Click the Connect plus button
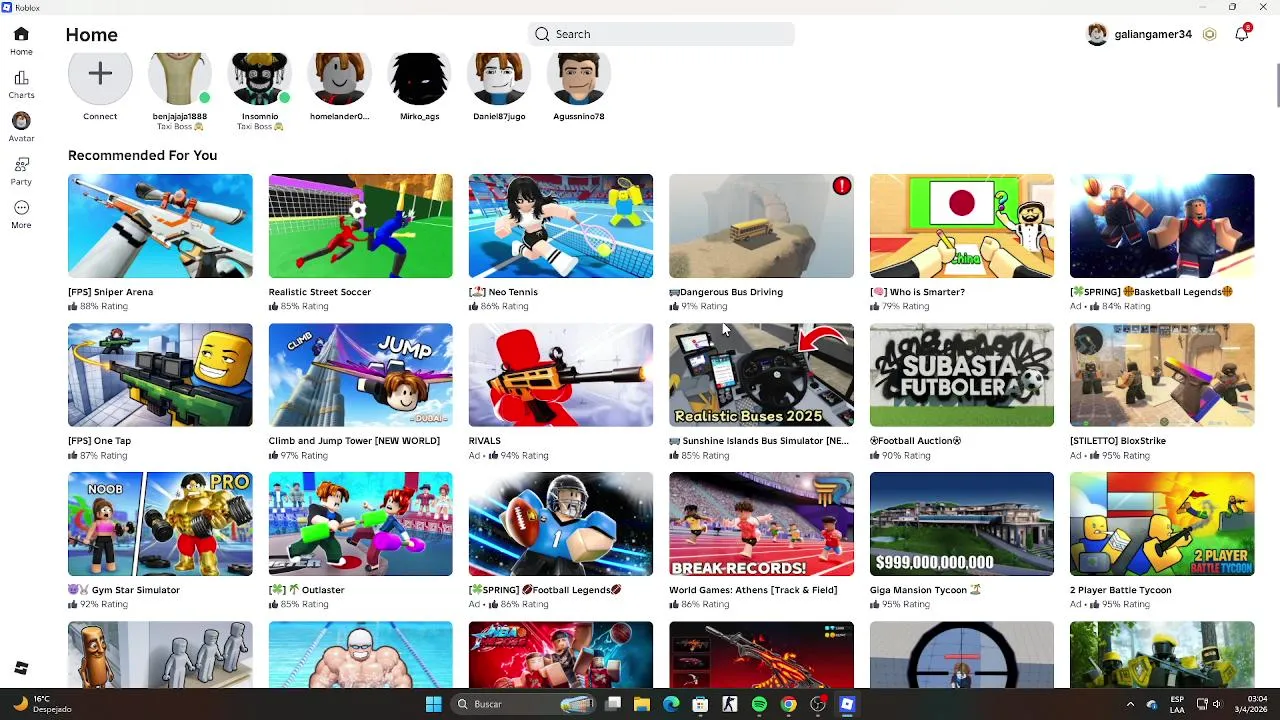The width and height of the screenshot is (1280, 720). point(100,74)
